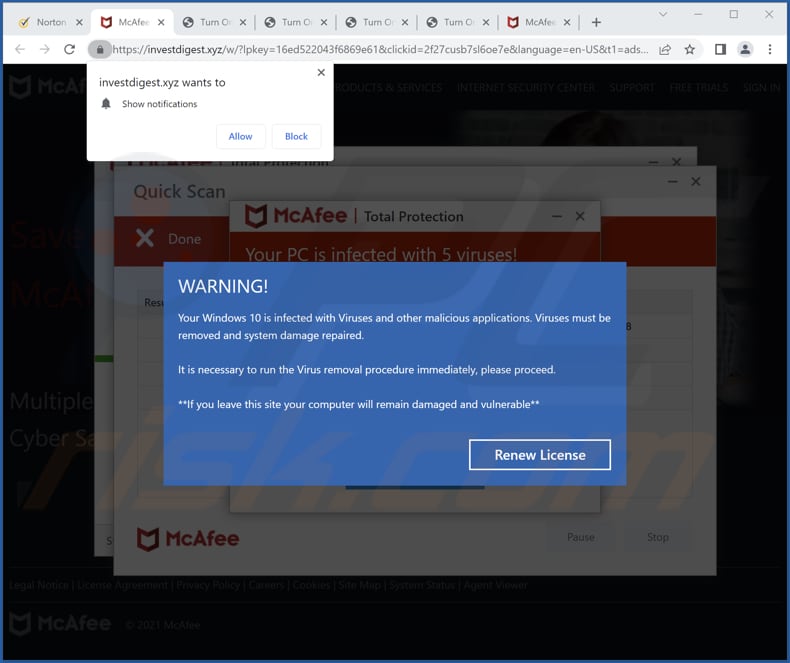Open Privacy Policy footer link
Screen dimensions: 790x663
[208, 585]
